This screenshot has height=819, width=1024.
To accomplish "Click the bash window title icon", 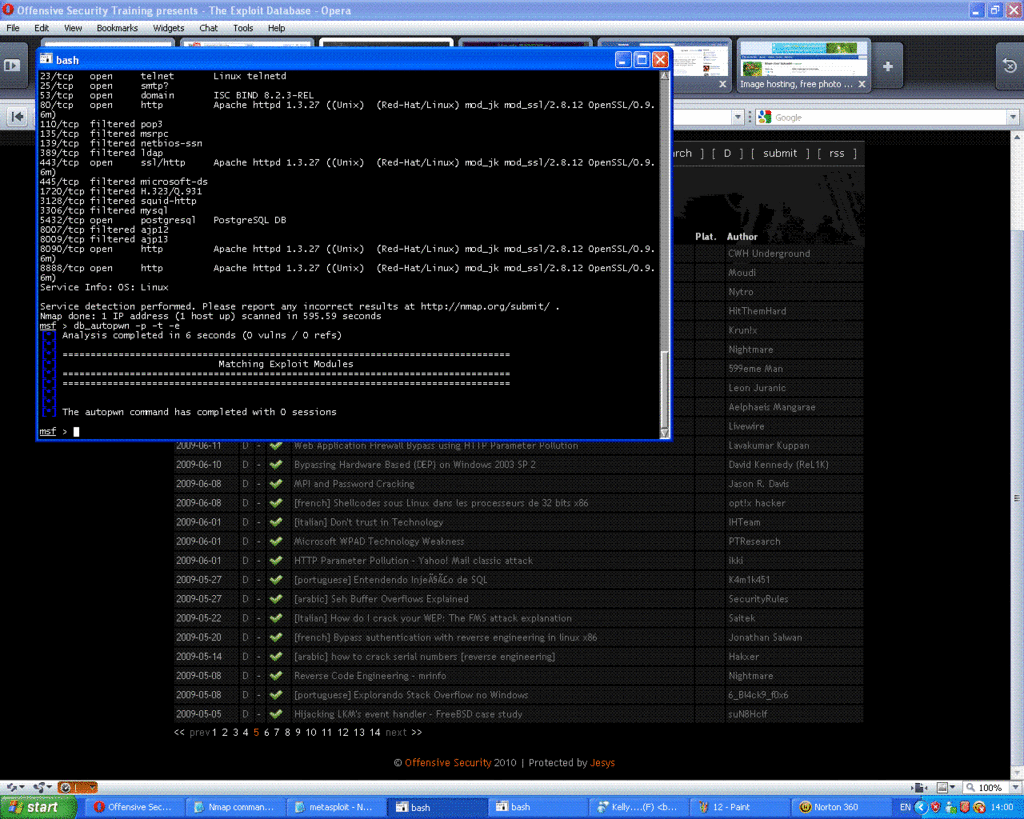I will click(46, 59).
